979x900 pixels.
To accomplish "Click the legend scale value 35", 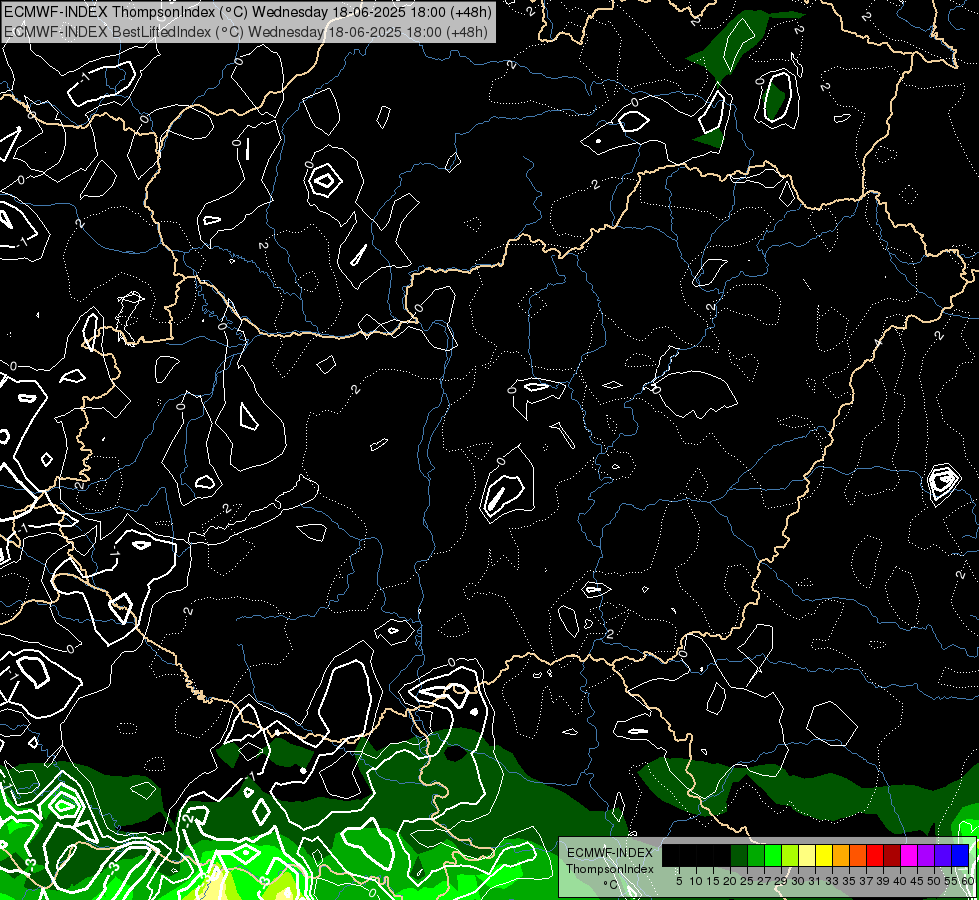I will pos(849,881).
